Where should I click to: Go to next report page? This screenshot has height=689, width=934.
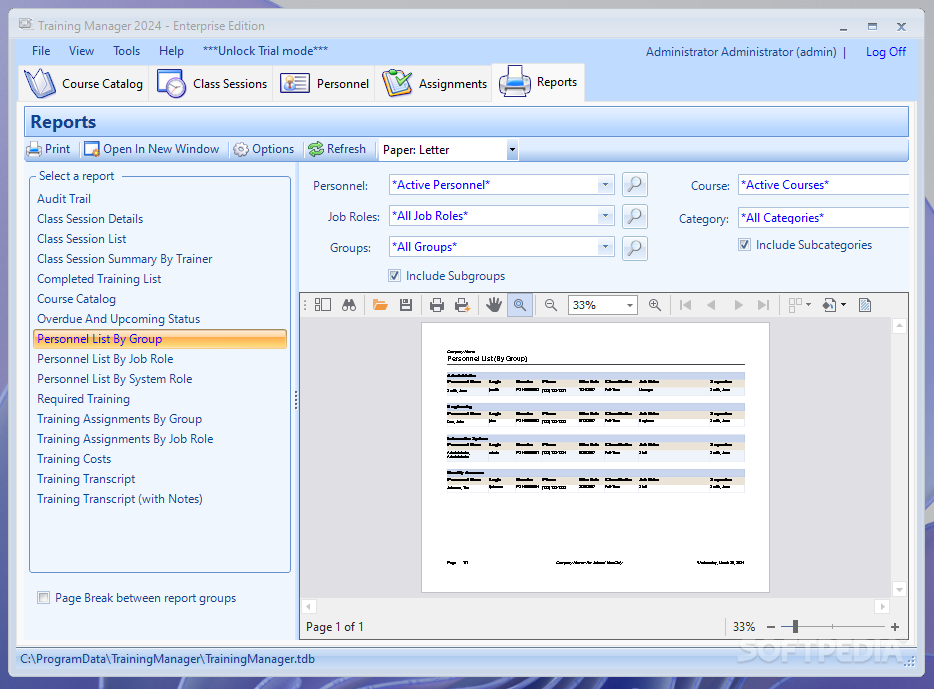tap(739, 305)
